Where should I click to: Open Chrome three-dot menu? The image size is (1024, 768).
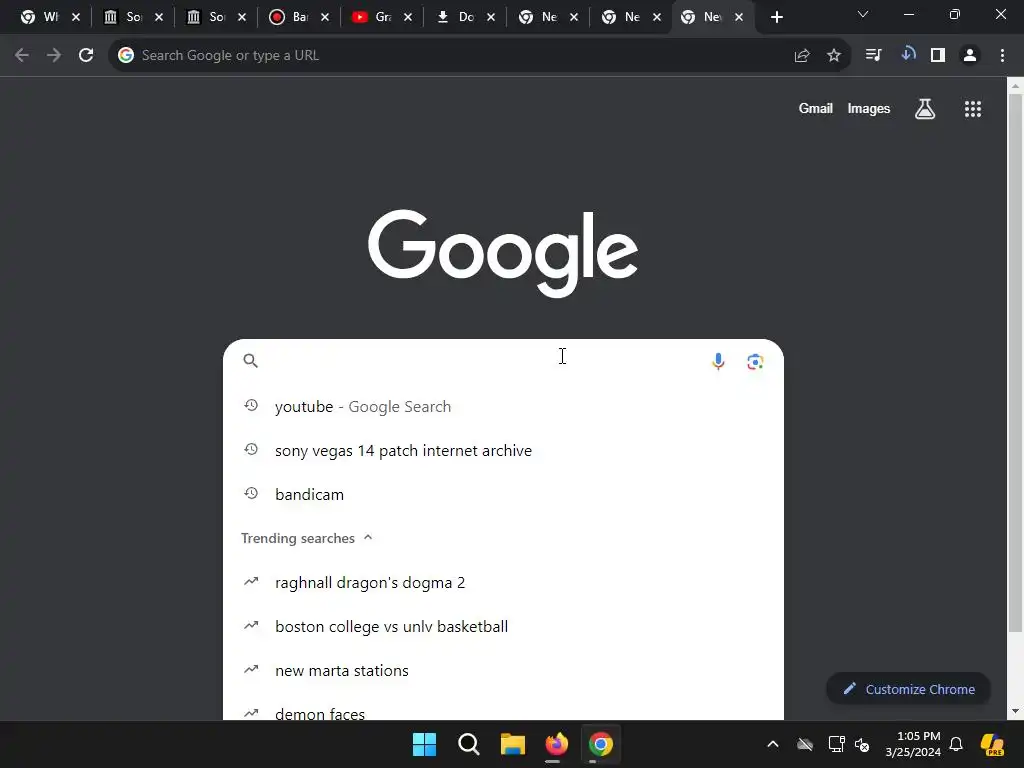[1002, 56]
